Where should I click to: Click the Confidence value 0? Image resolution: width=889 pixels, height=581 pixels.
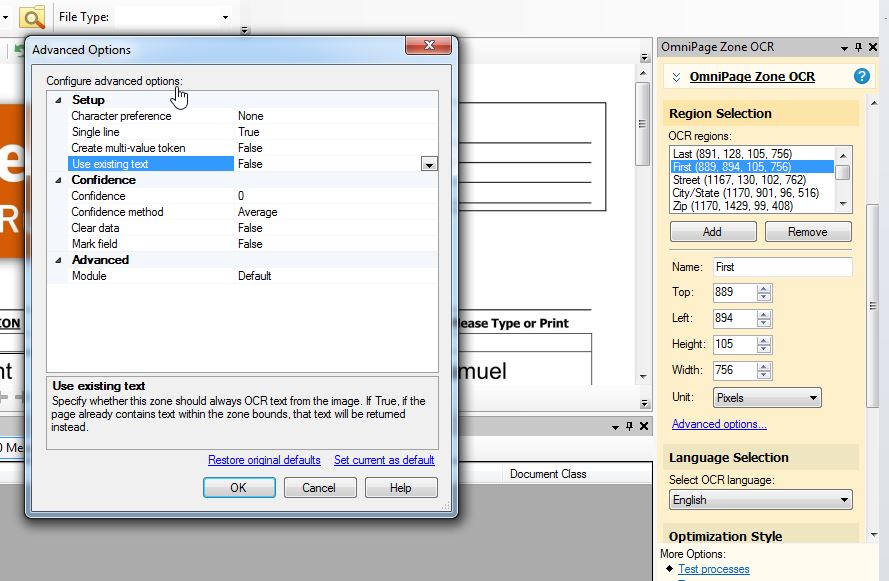tap(241, 196)
